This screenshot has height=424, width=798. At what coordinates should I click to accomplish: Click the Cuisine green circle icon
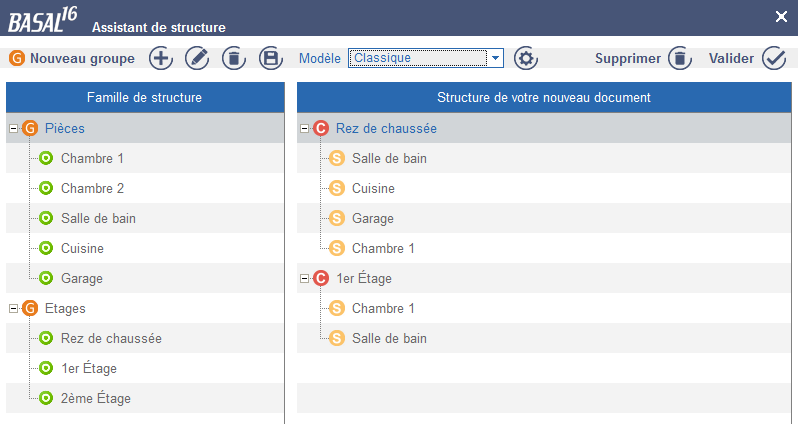coord(45,248)
